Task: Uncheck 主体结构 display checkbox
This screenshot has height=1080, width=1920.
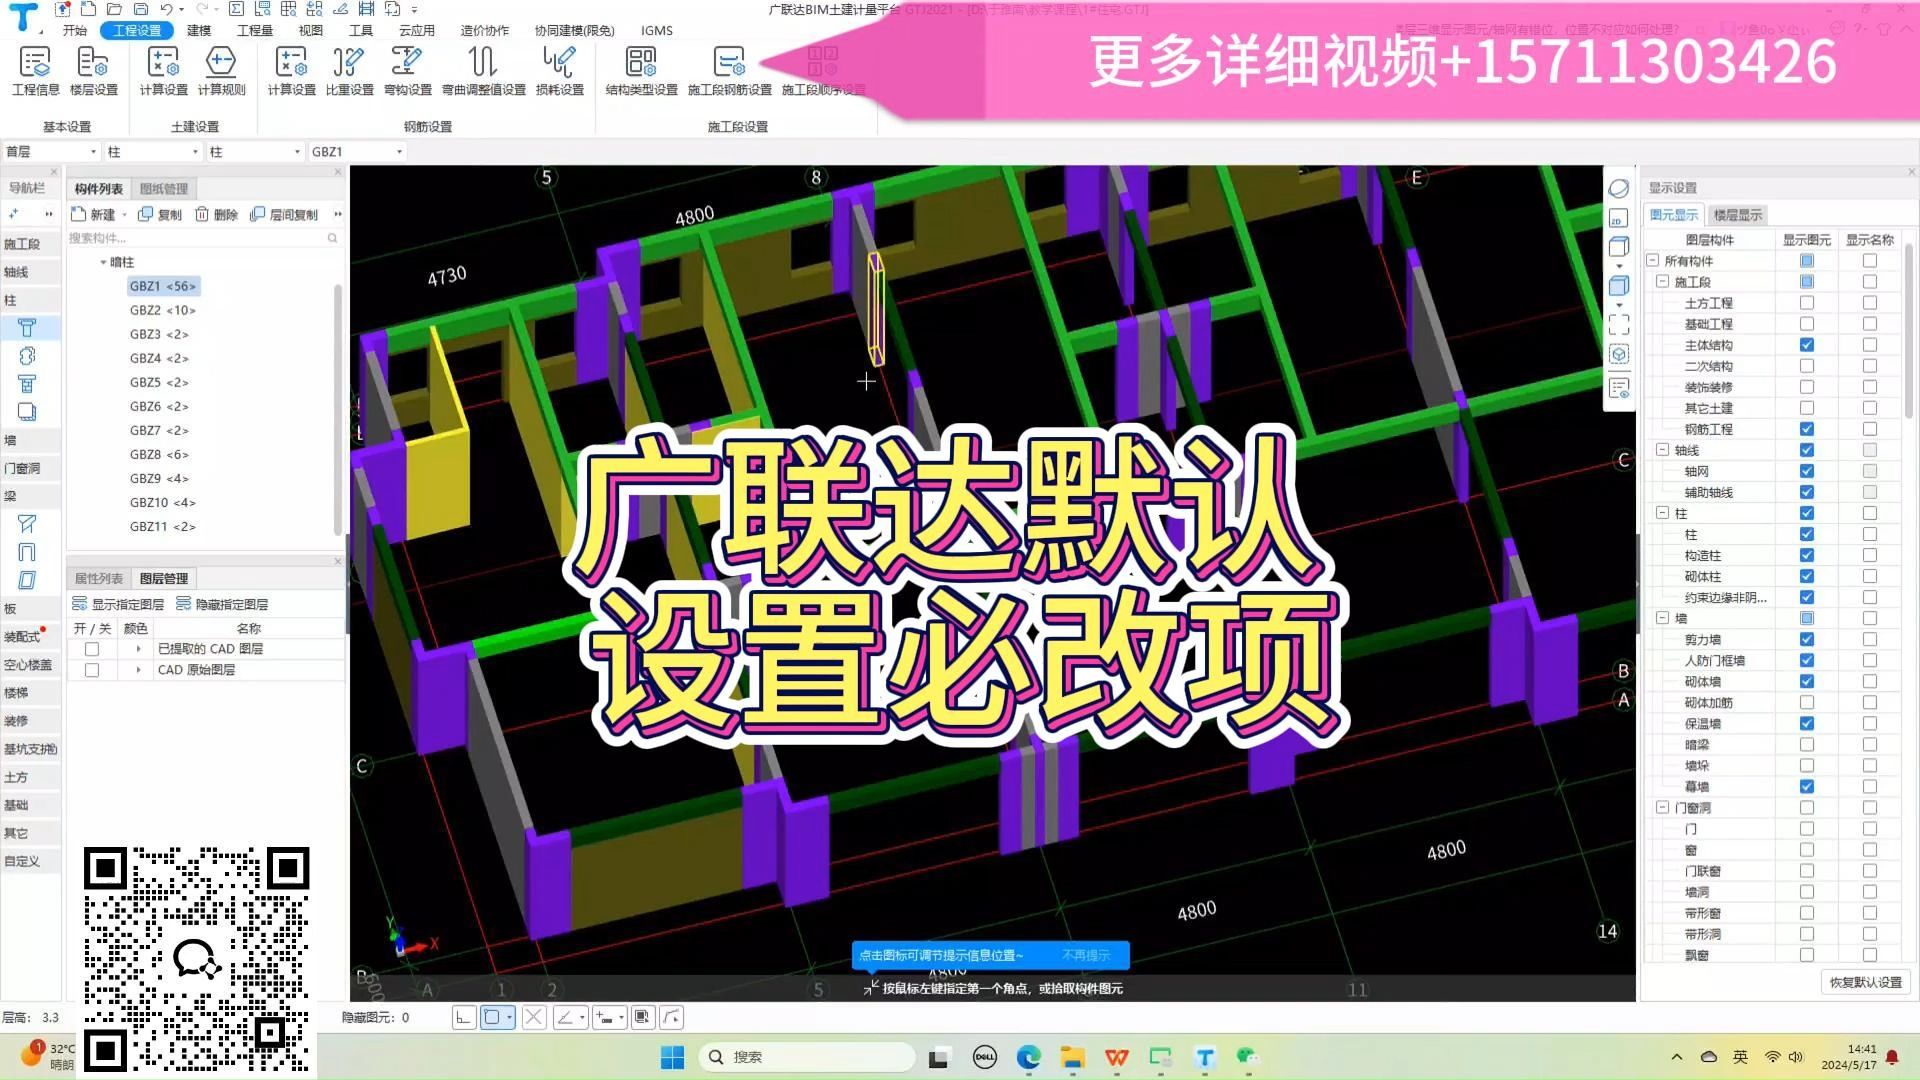Action: coord(1806,345)
